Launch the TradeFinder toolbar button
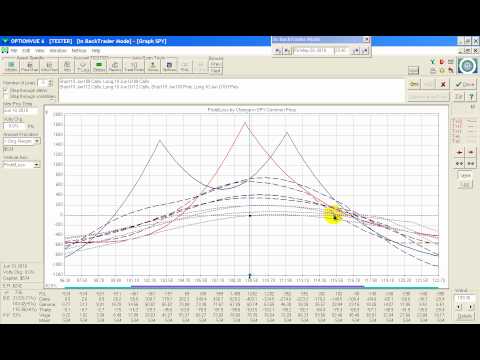 [134, 66]
